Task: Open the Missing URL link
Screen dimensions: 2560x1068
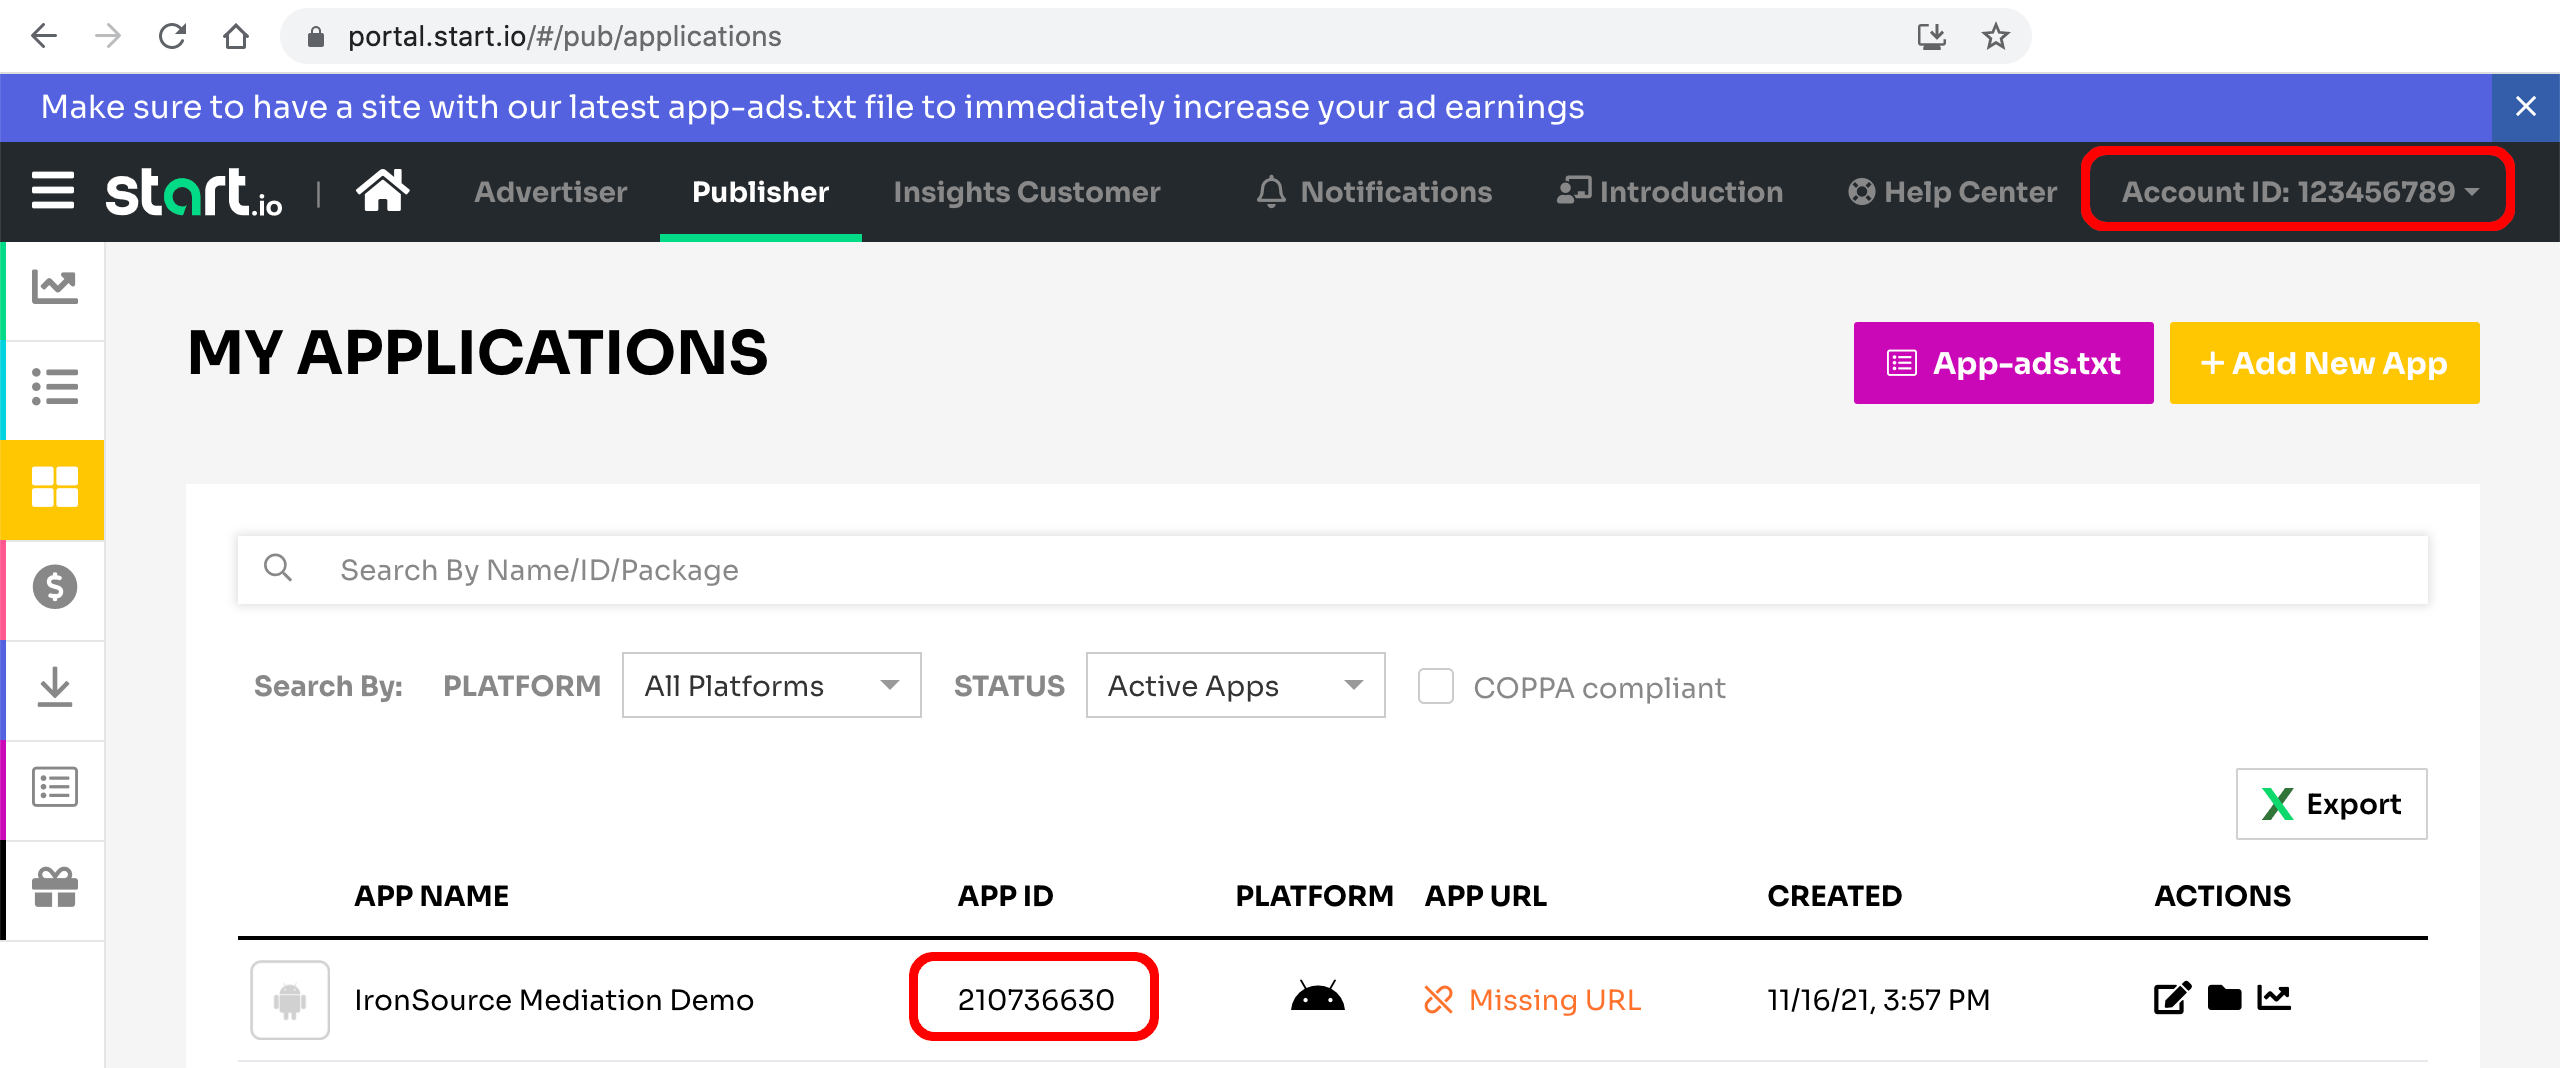Action: 1553,999
